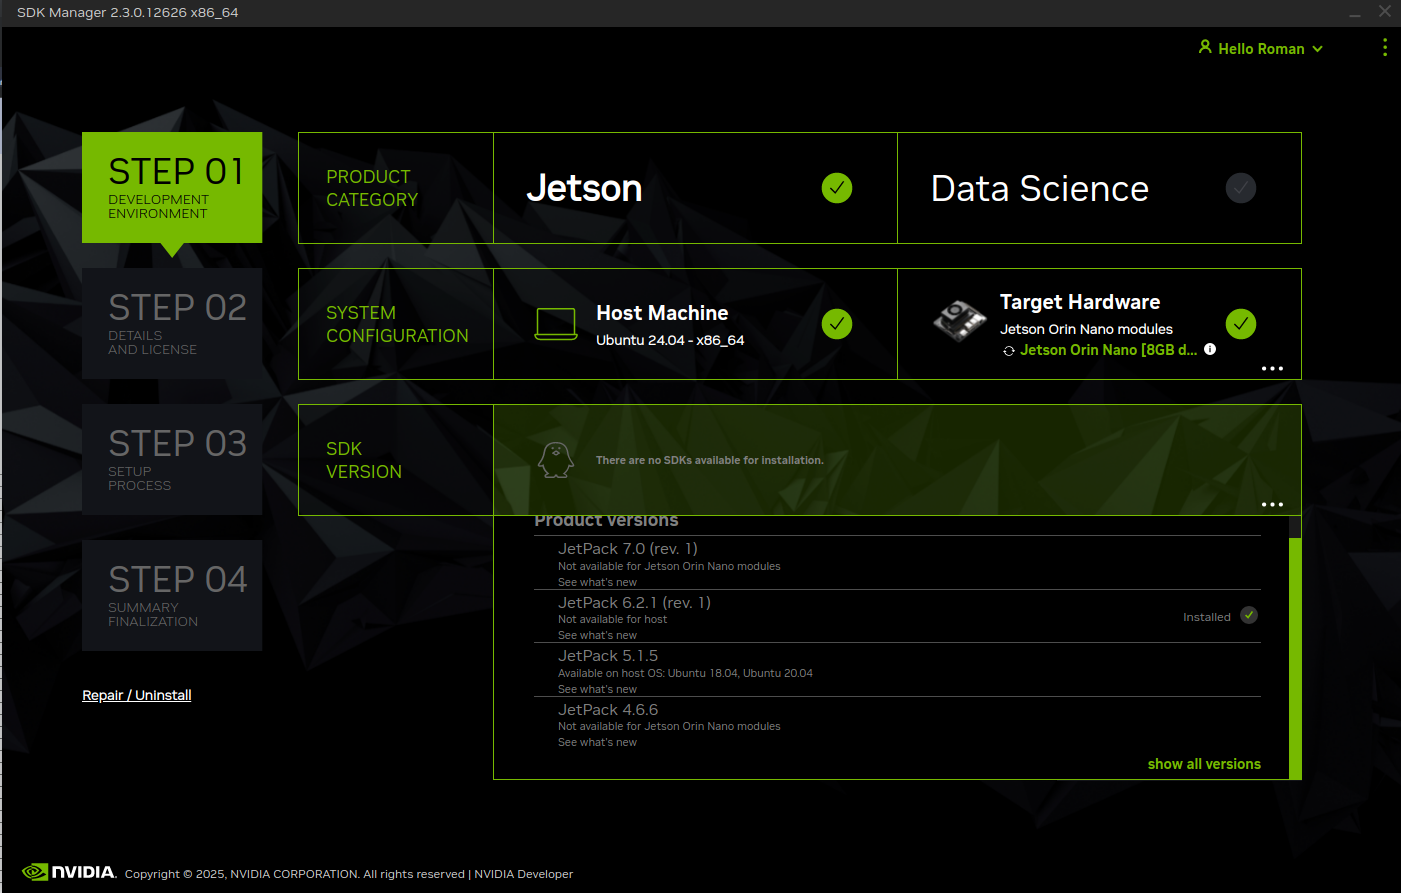Image resolution: width=1401 pixels, height=893 pixels.
Task: Click the info icon beside Jetson Orin Nano
Action: (x=1210, y=349)
